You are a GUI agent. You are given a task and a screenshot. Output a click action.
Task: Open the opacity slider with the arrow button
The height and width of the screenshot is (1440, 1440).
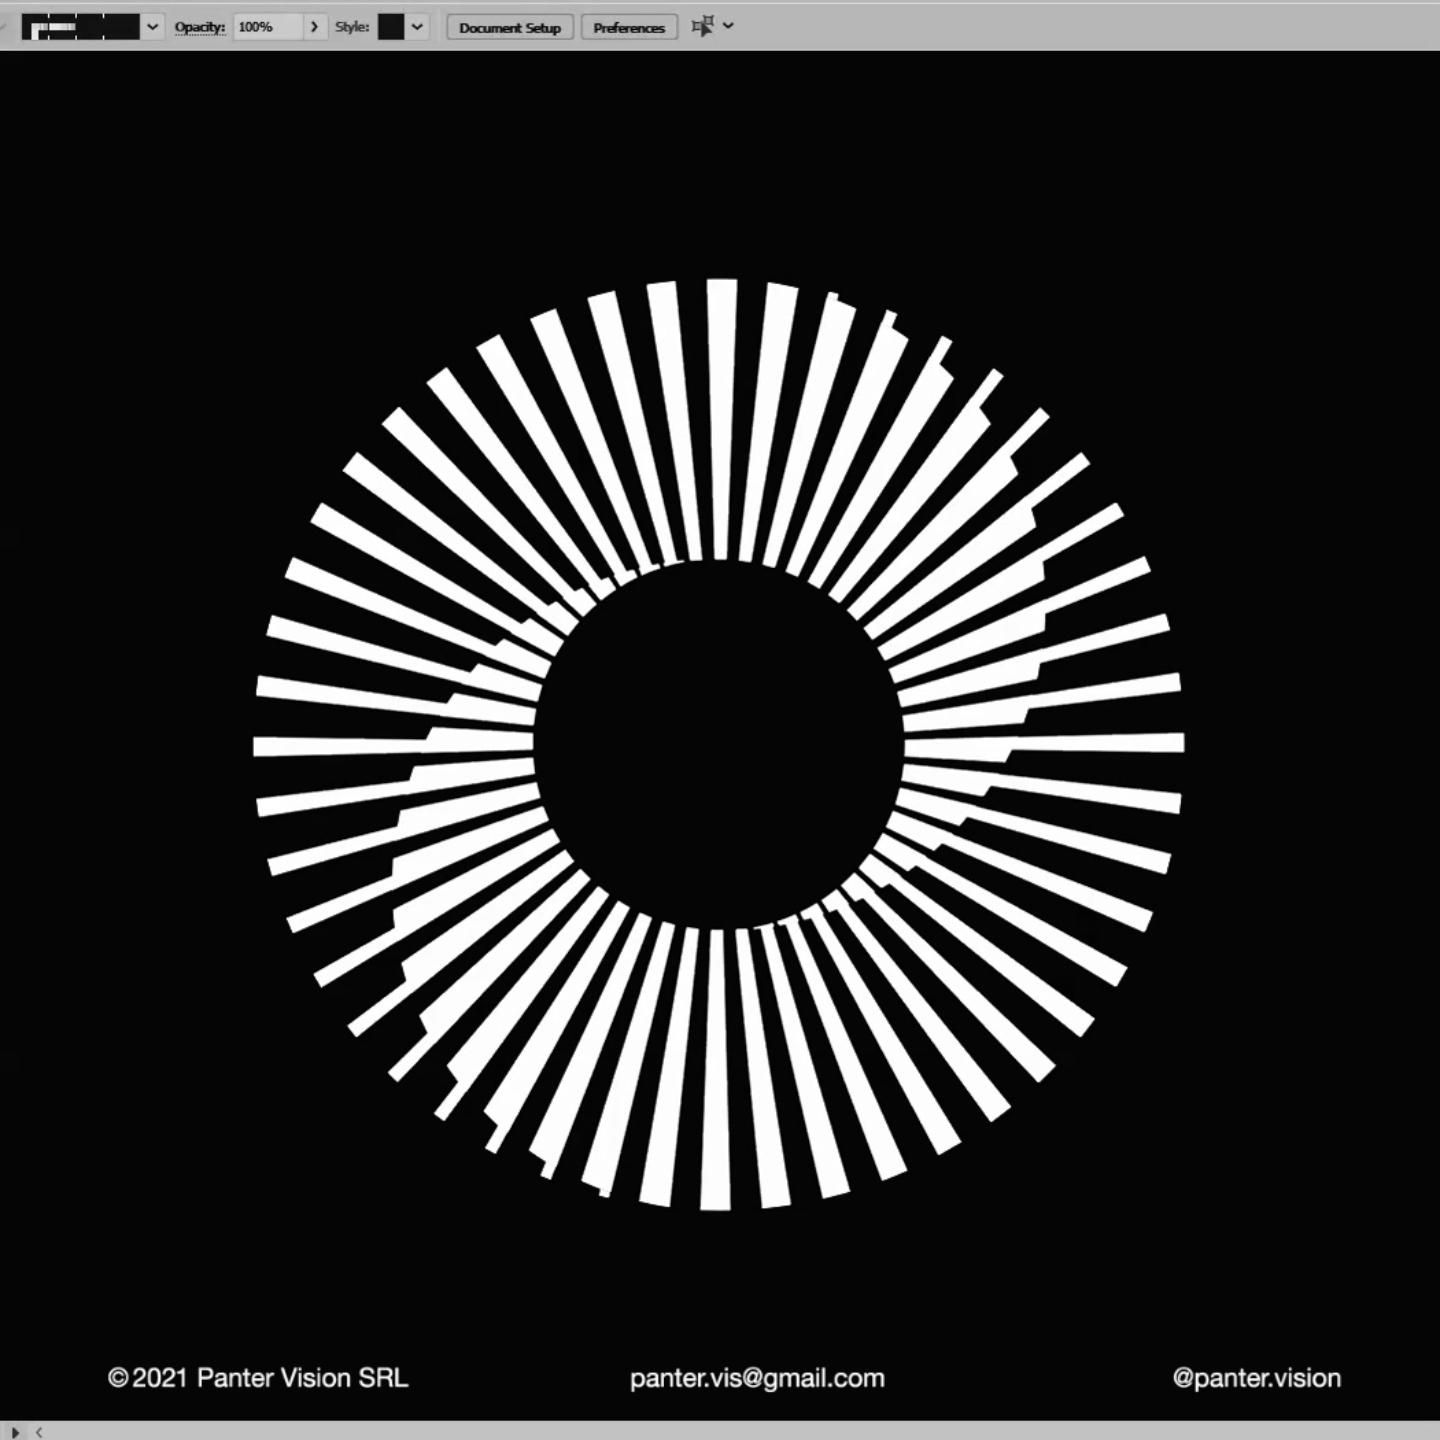314,27
